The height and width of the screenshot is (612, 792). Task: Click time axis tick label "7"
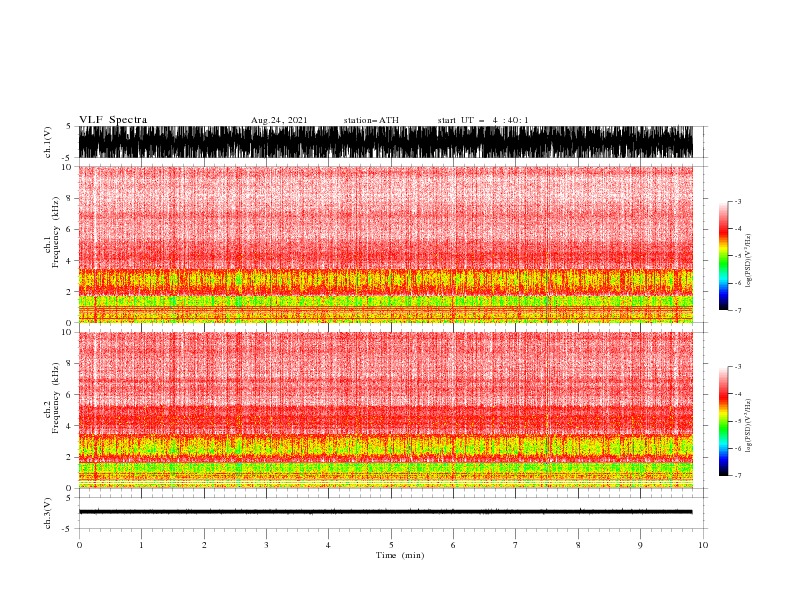[x=515, y=545]
